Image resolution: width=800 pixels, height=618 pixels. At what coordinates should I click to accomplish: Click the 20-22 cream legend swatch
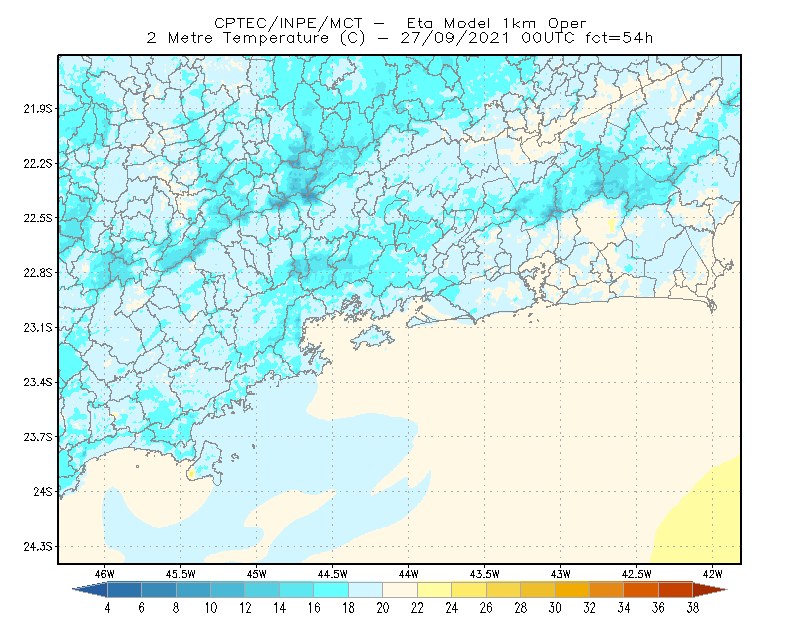click(x=400, y=590)
